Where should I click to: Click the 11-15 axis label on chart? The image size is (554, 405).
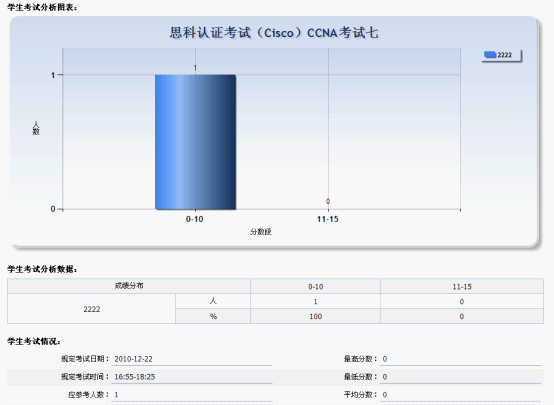click(328, 219)
